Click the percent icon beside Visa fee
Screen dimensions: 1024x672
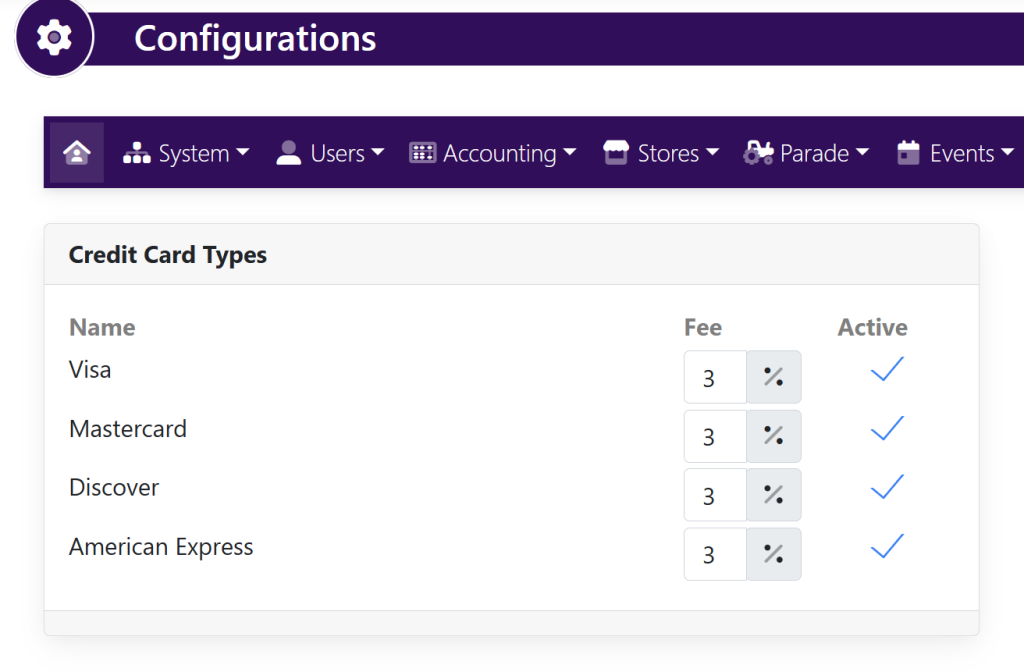(x=773, y=377)
